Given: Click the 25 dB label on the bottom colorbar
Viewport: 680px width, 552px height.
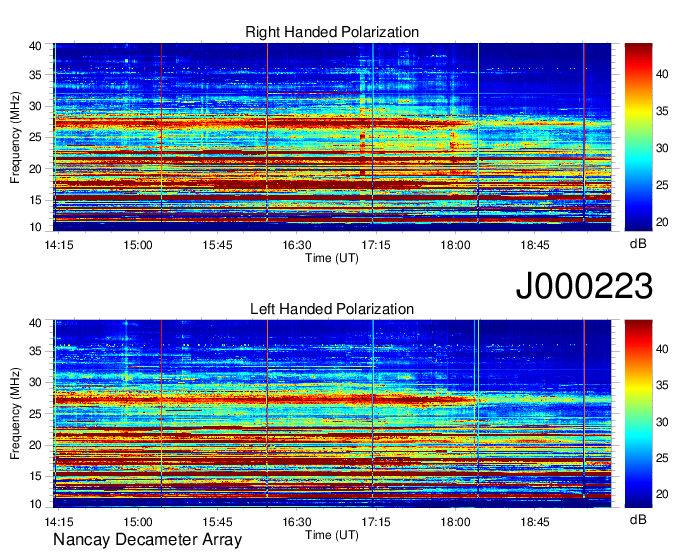Looking at the screenshot, I should (662, 458).
